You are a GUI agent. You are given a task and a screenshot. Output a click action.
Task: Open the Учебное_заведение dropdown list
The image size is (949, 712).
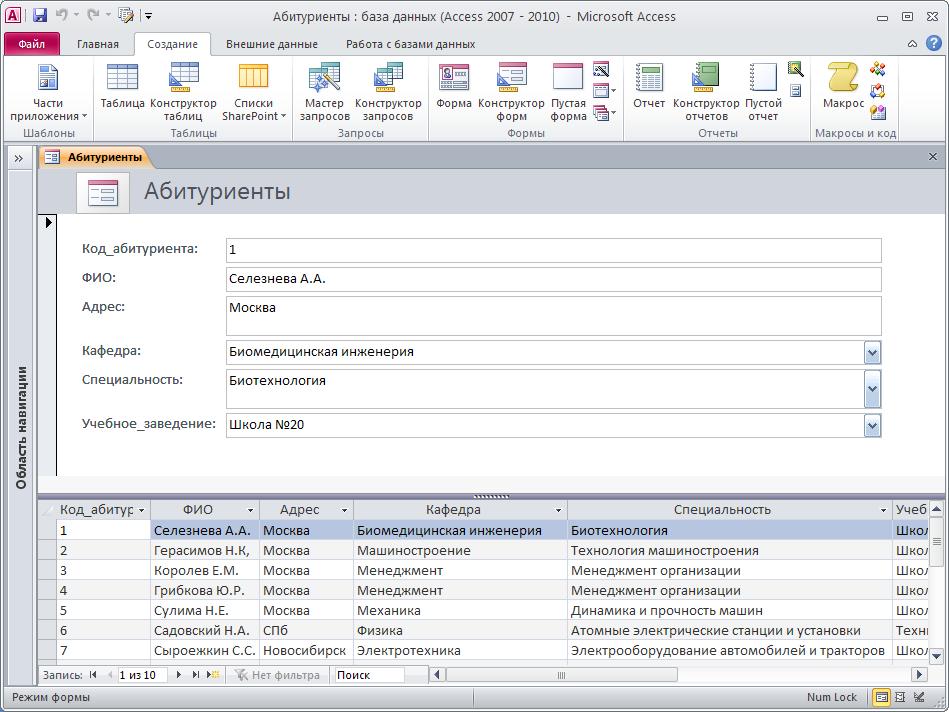[871, 425]
